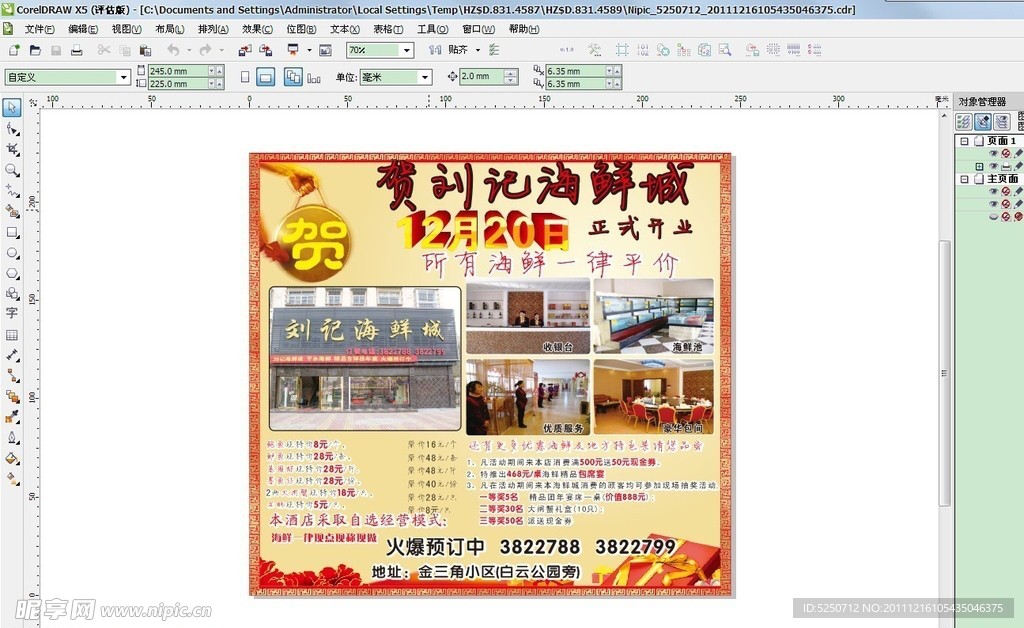Choose the Ellipse tool
The width and height of the screenshot is (1024, 628).
click(x=12, y=253)
